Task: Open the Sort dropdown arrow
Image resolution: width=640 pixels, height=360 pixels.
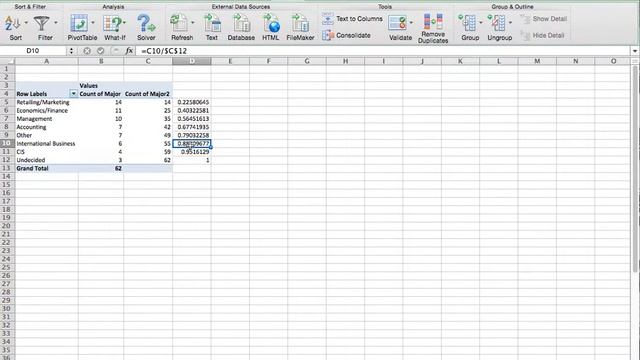Action: point(27,23)
